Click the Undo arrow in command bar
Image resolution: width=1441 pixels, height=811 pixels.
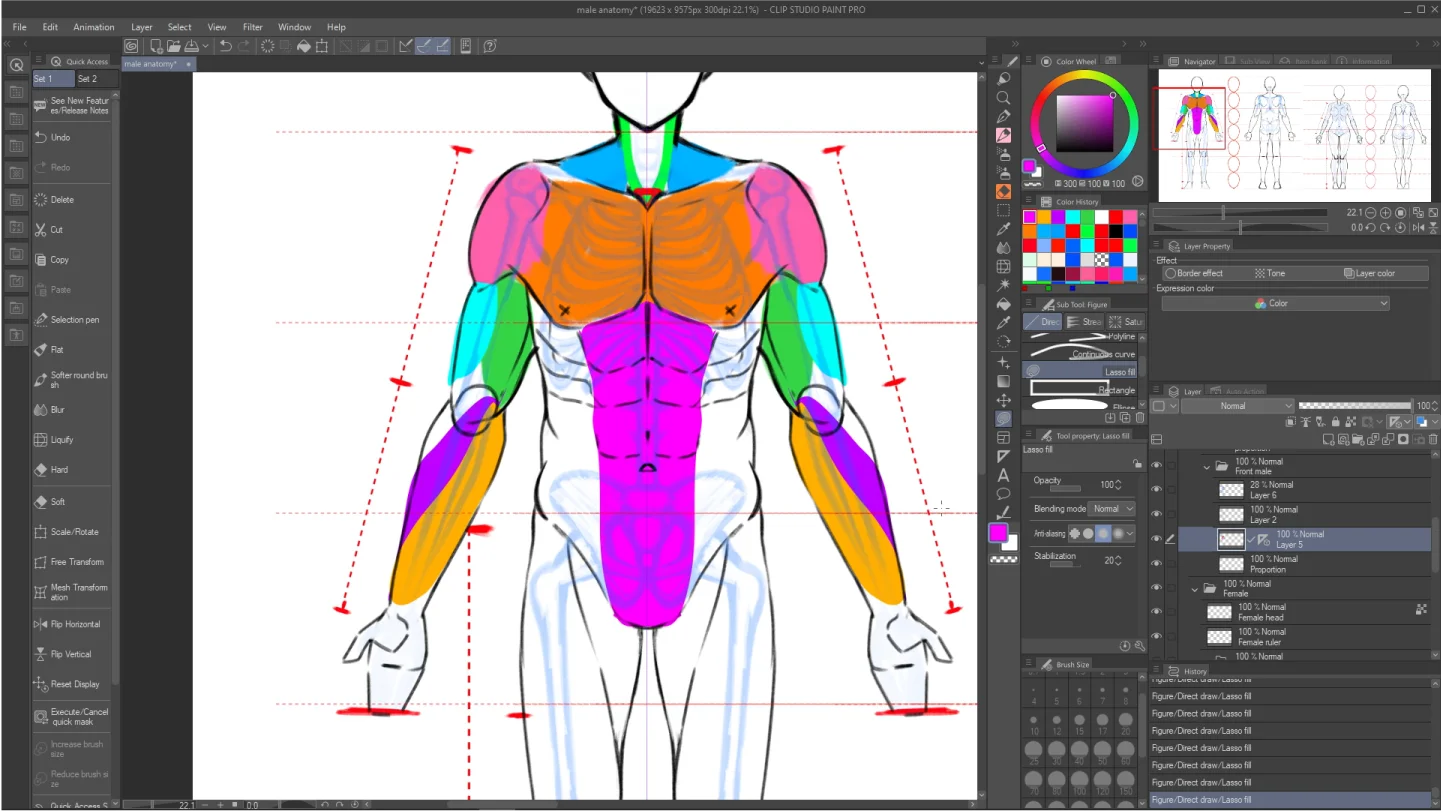[226, 46]
